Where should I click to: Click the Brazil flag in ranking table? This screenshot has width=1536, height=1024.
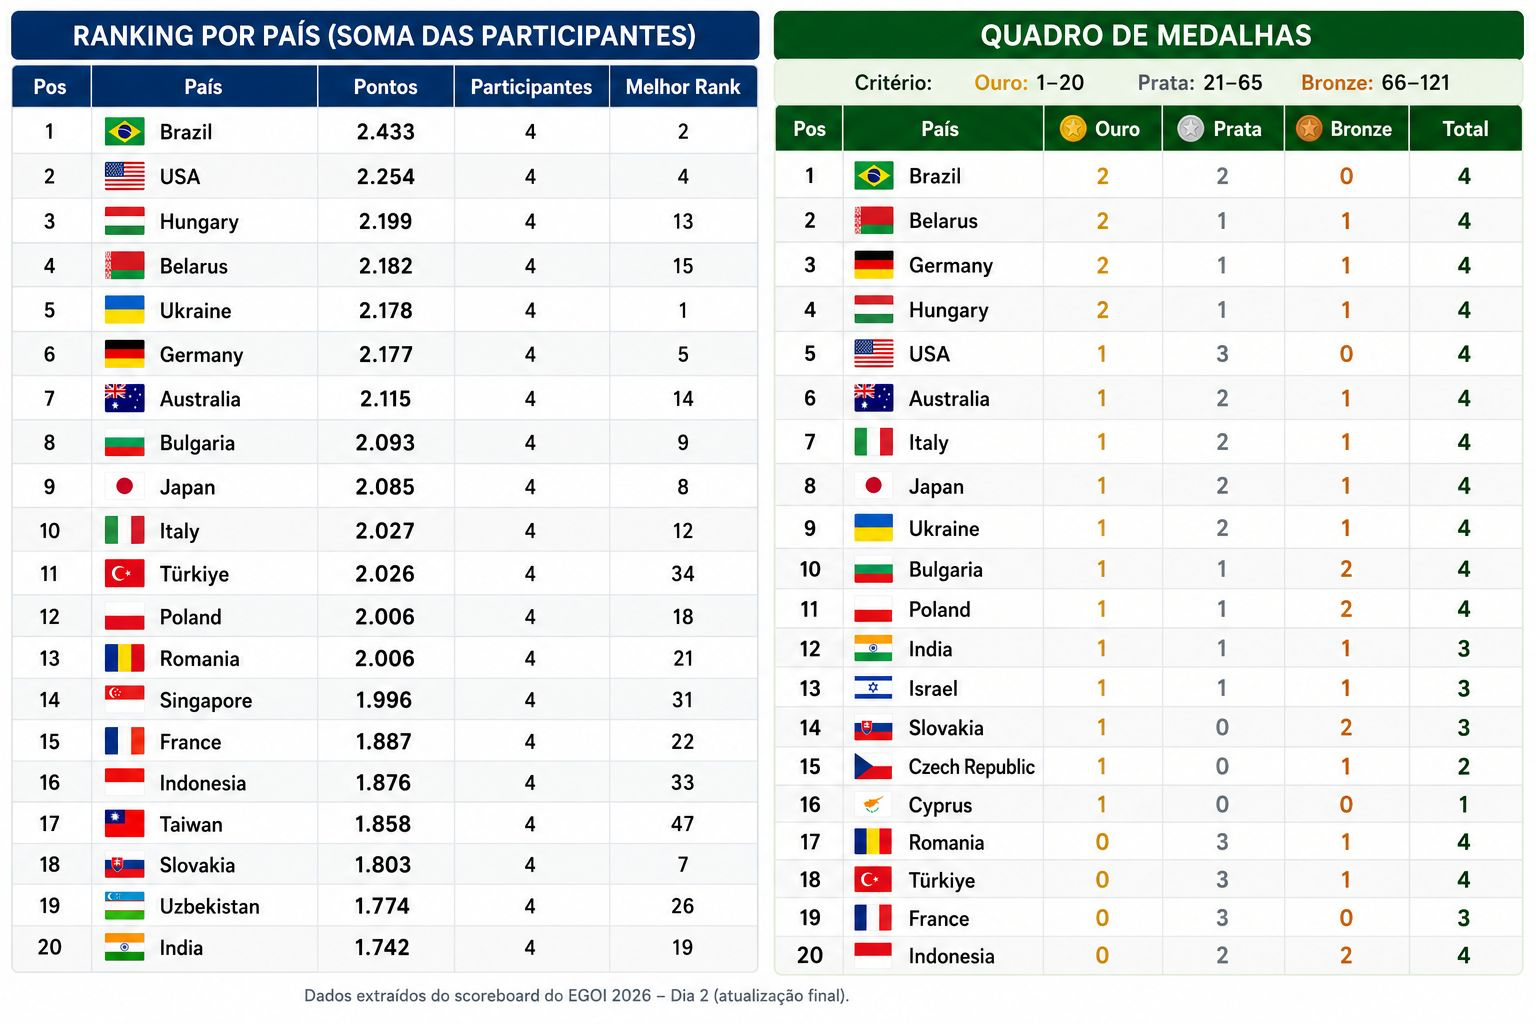(x=124, y=131)
